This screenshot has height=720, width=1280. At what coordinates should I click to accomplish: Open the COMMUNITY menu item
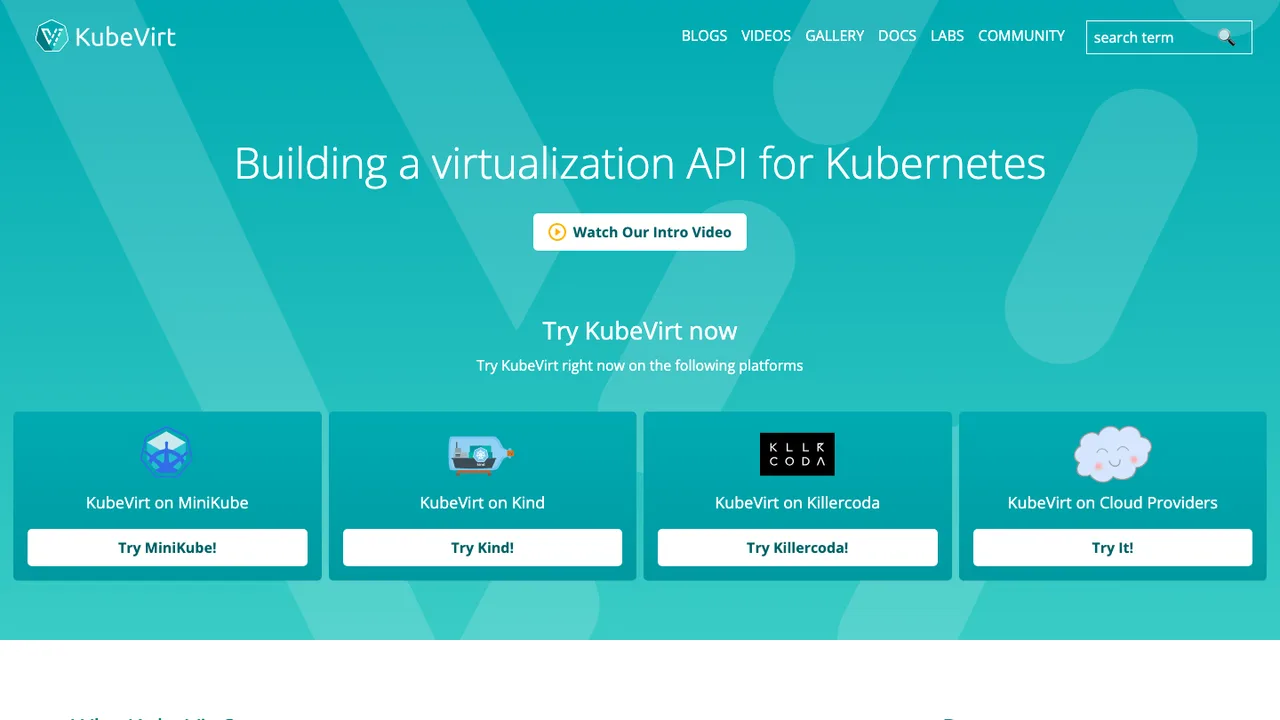coord(1021,36)
